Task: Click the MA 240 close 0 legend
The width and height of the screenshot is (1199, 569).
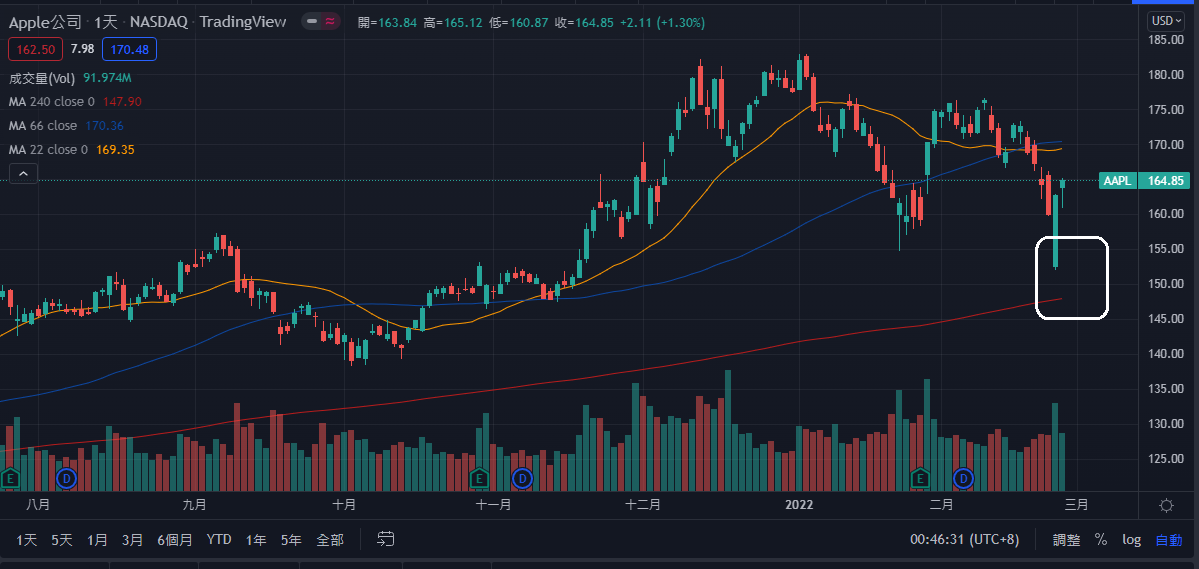Action: (51, 101)
